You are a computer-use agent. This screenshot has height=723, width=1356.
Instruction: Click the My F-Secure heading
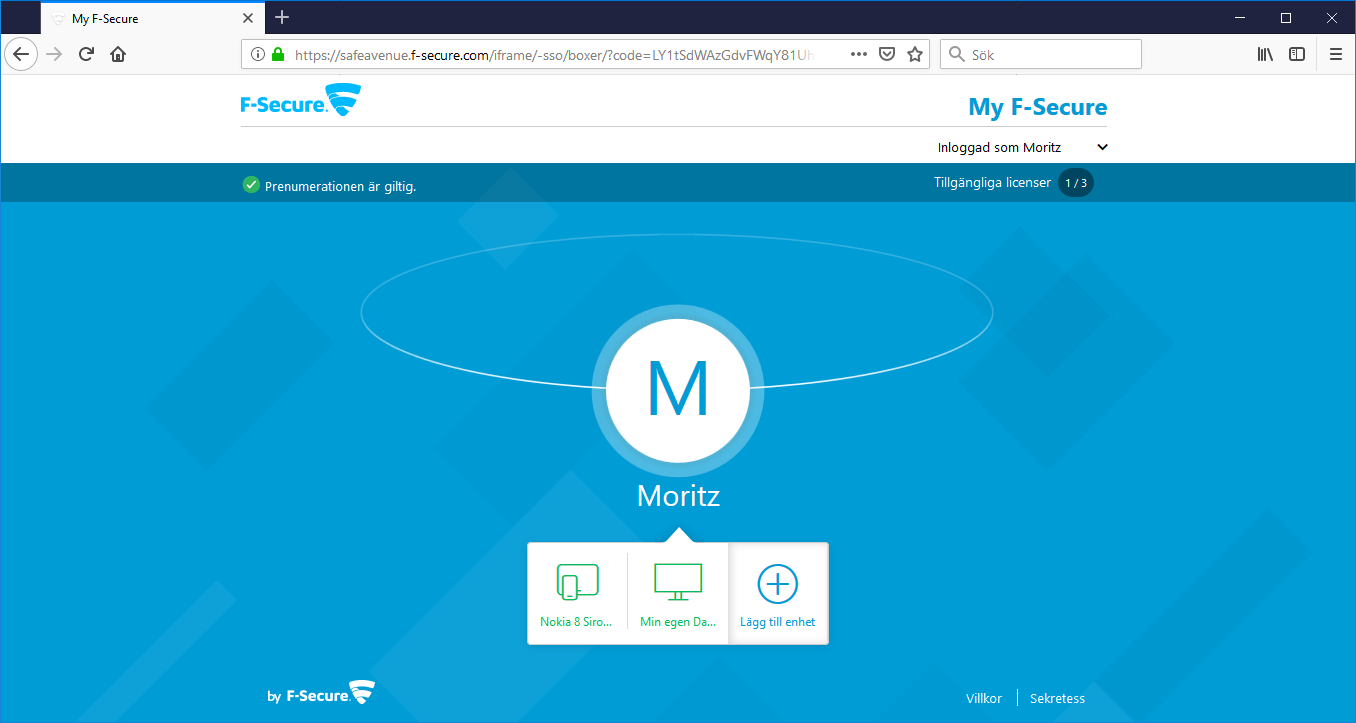(x=1038, y=107)
